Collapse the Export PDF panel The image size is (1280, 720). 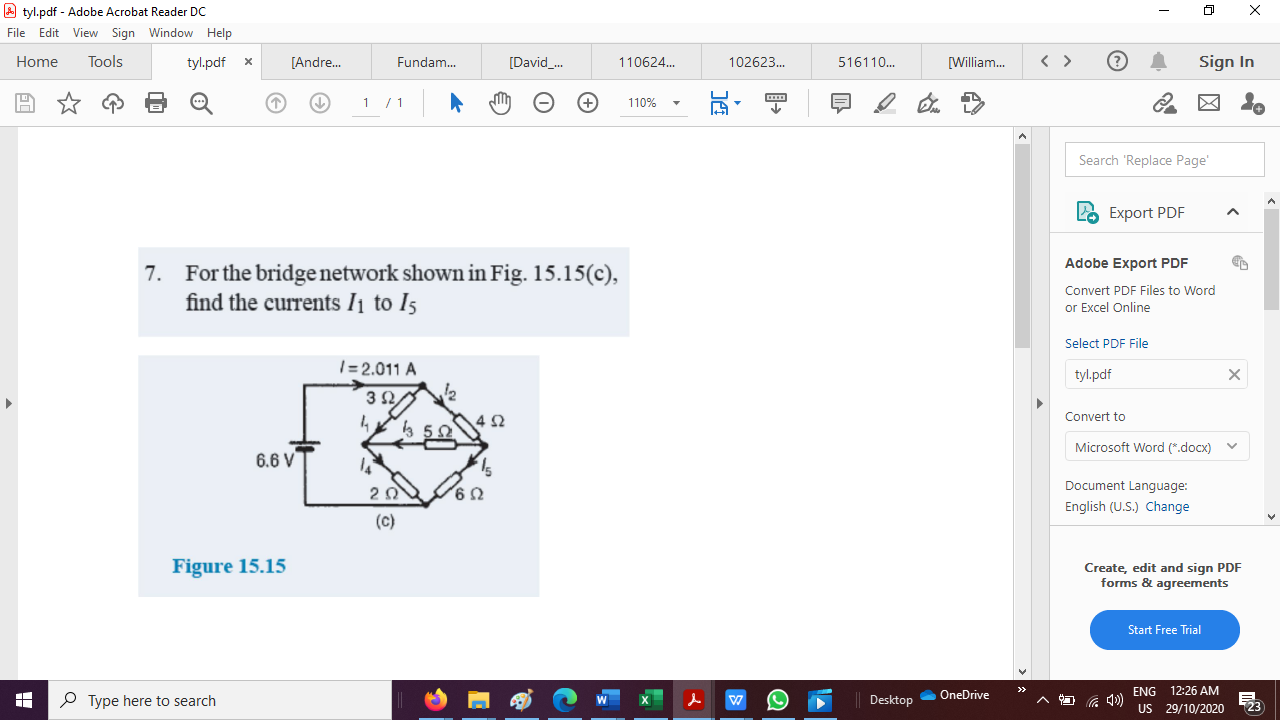1233,212
